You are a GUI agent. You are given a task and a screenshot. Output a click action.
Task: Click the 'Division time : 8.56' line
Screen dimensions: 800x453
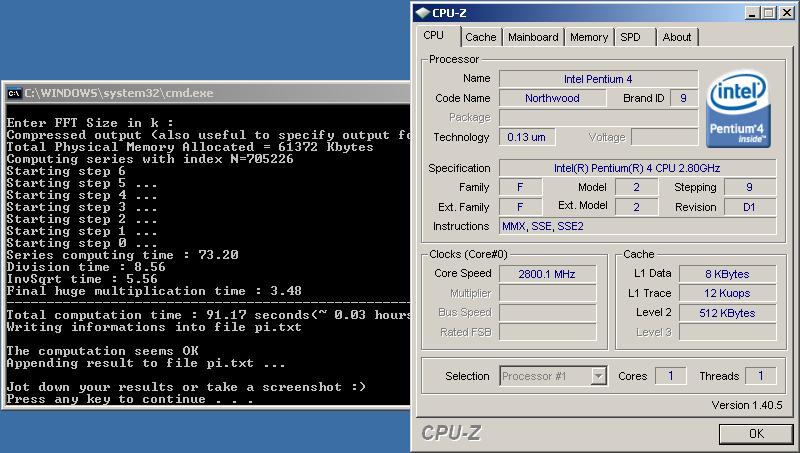click(x=86, y=267)
